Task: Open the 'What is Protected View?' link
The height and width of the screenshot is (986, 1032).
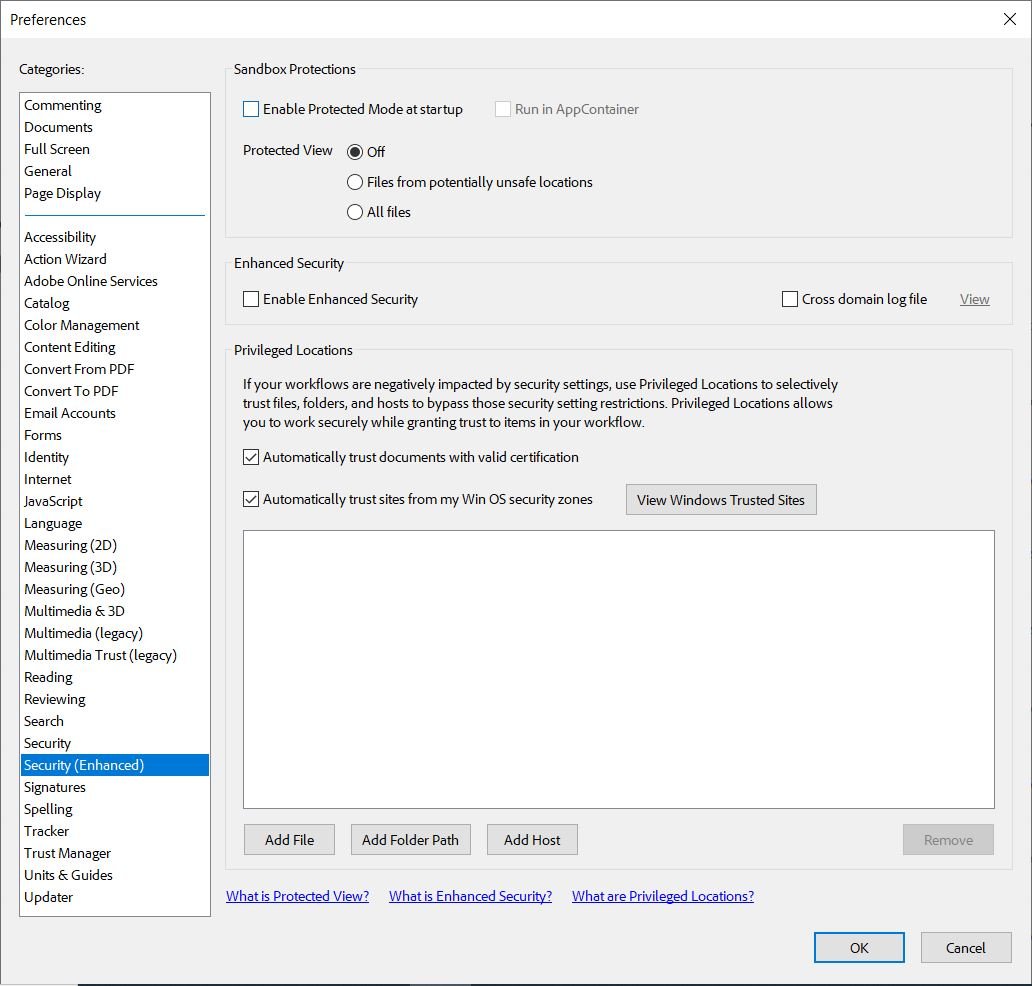Action: [297, 896]
